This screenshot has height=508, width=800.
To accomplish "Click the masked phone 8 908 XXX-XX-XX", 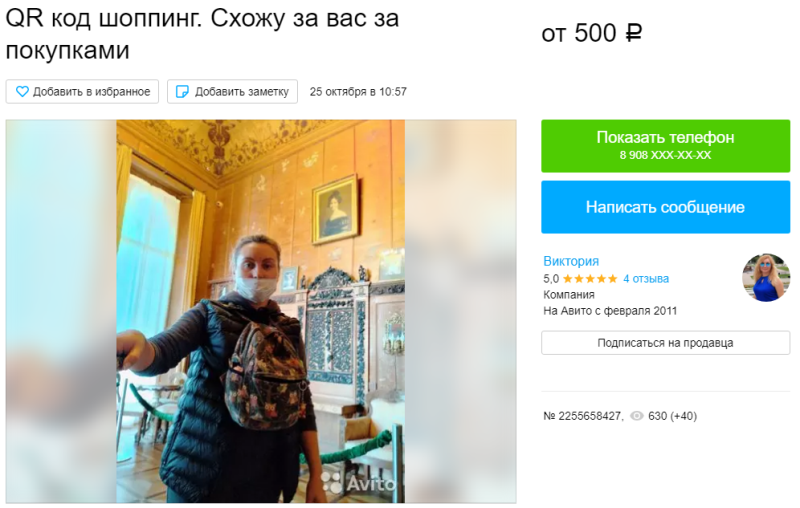I will 665,155.
